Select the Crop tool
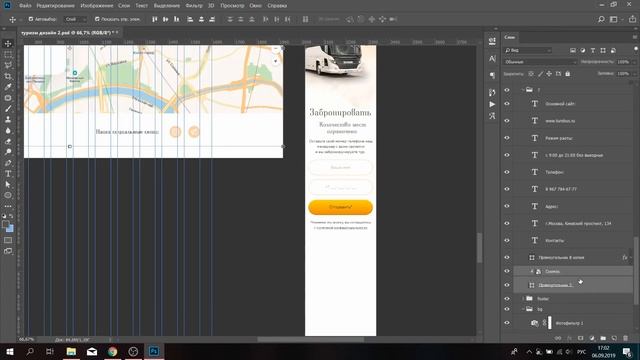The height and width of the screenshot is (360, 640). point(8,76)
